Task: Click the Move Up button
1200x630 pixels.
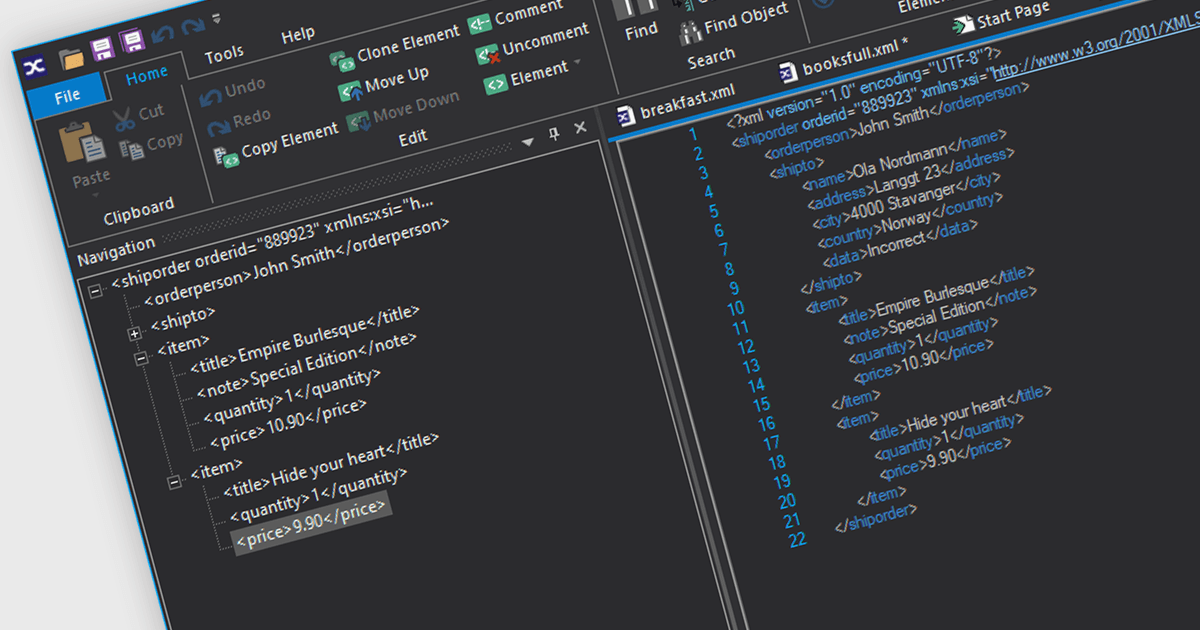Action: tap(384, 83)
